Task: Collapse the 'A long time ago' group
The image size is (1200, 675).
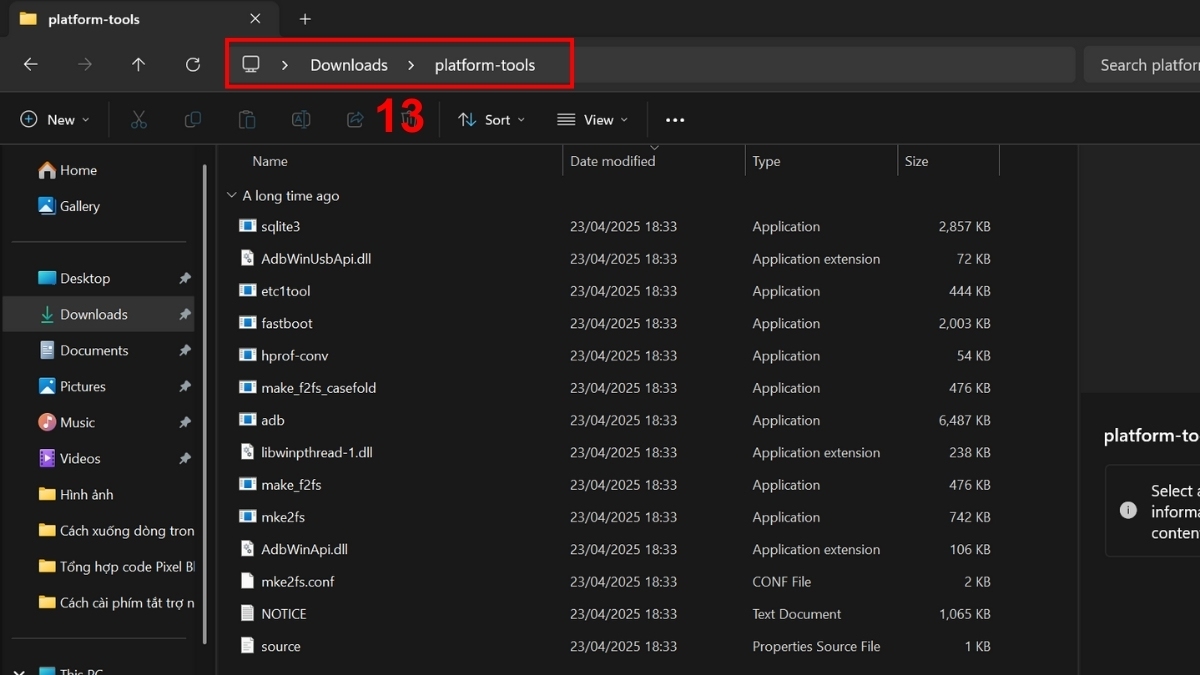Action: 232,196
